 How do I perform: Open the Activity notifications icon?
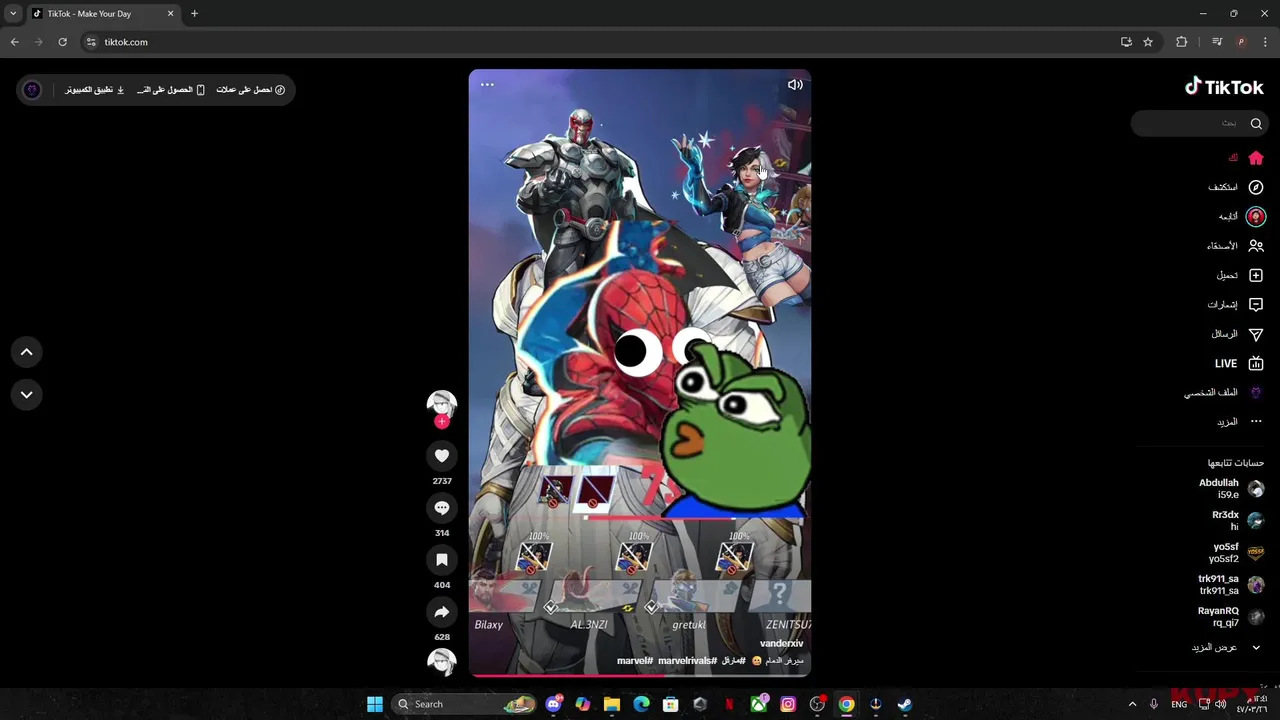click(x=1256, y=304)
